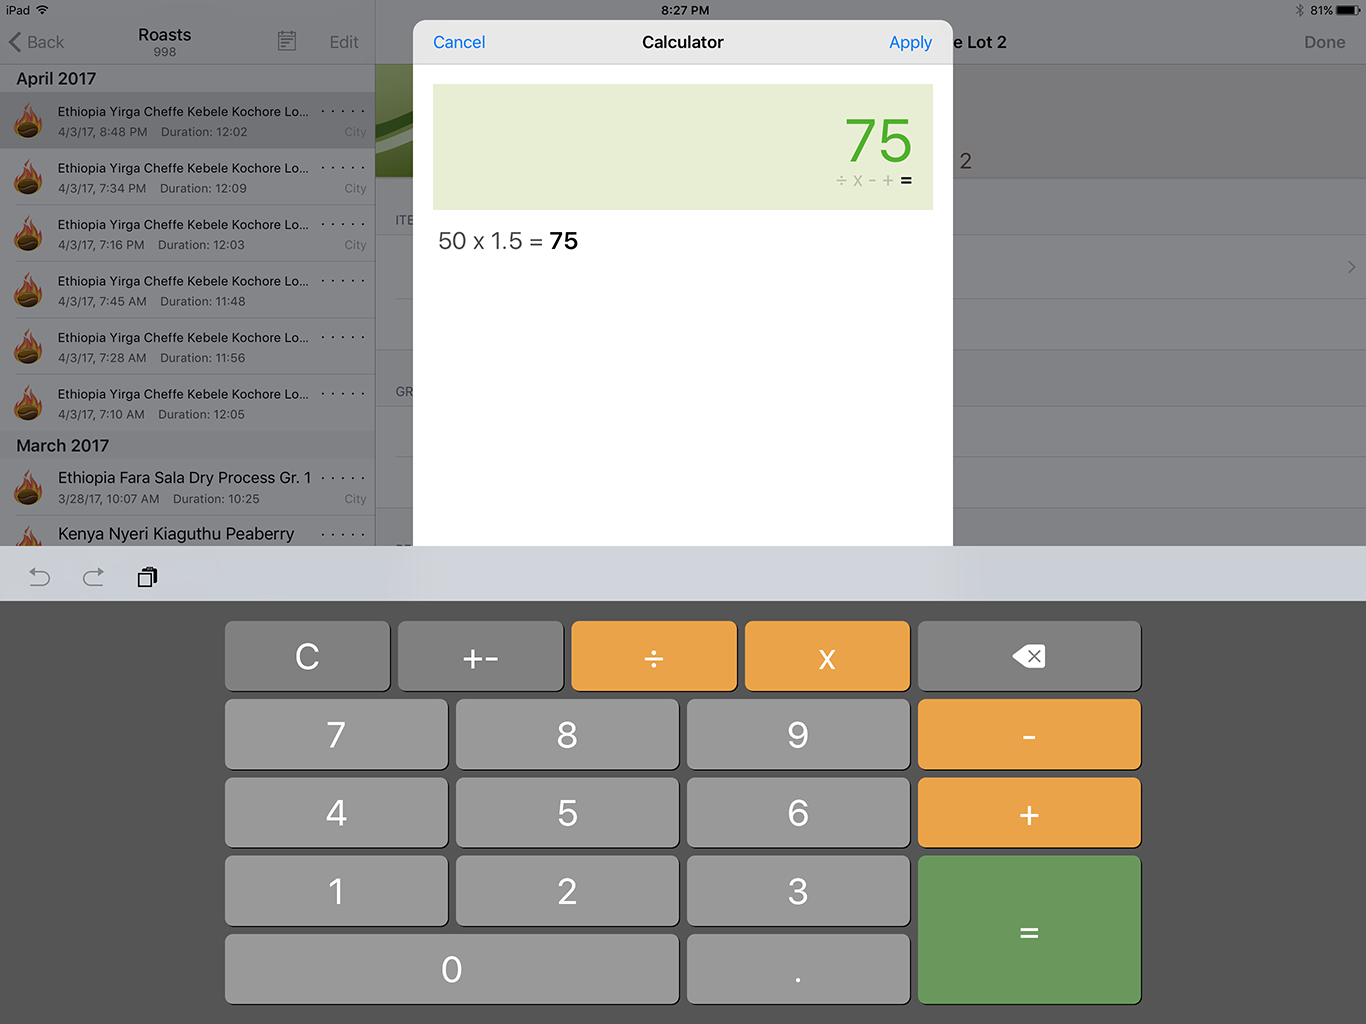Tap the redo arrow icon
The width and height of the screenshot is (1366, 1024).
[x=93, y=577]
